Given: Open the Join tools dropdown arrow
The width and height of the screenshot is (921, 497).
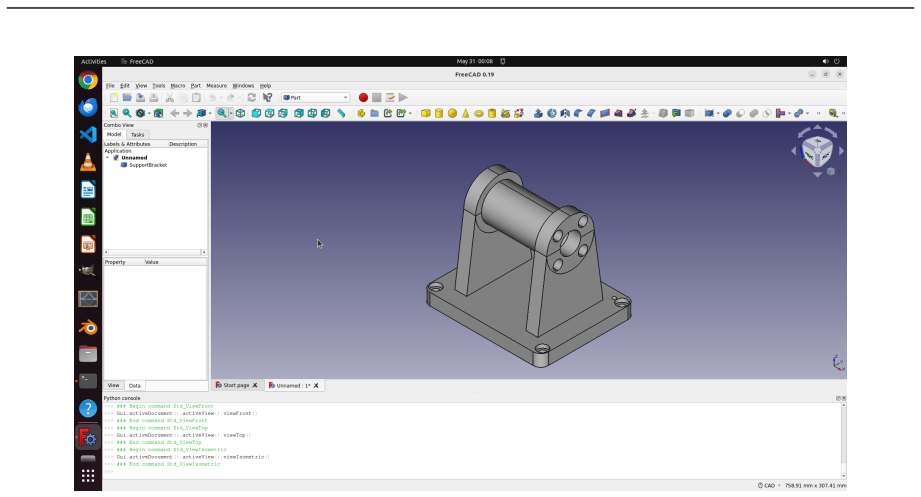Looking at the screenshot, I should click(x=789, y=113).
